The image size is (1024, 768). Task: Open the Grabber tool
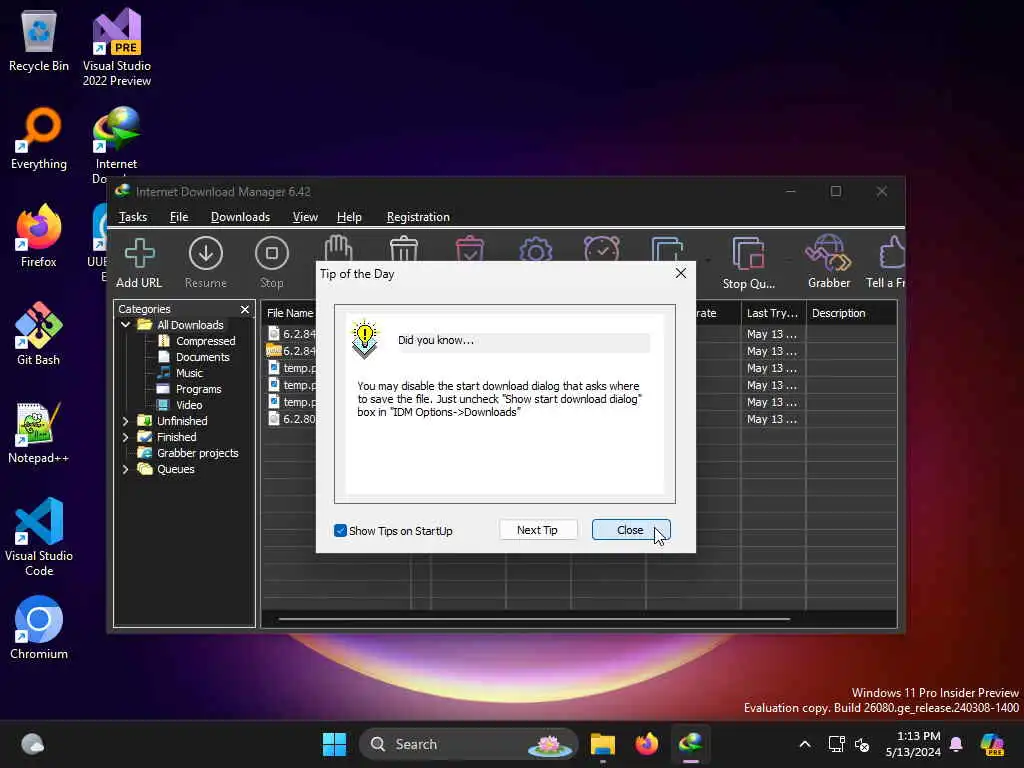point(829,263)
